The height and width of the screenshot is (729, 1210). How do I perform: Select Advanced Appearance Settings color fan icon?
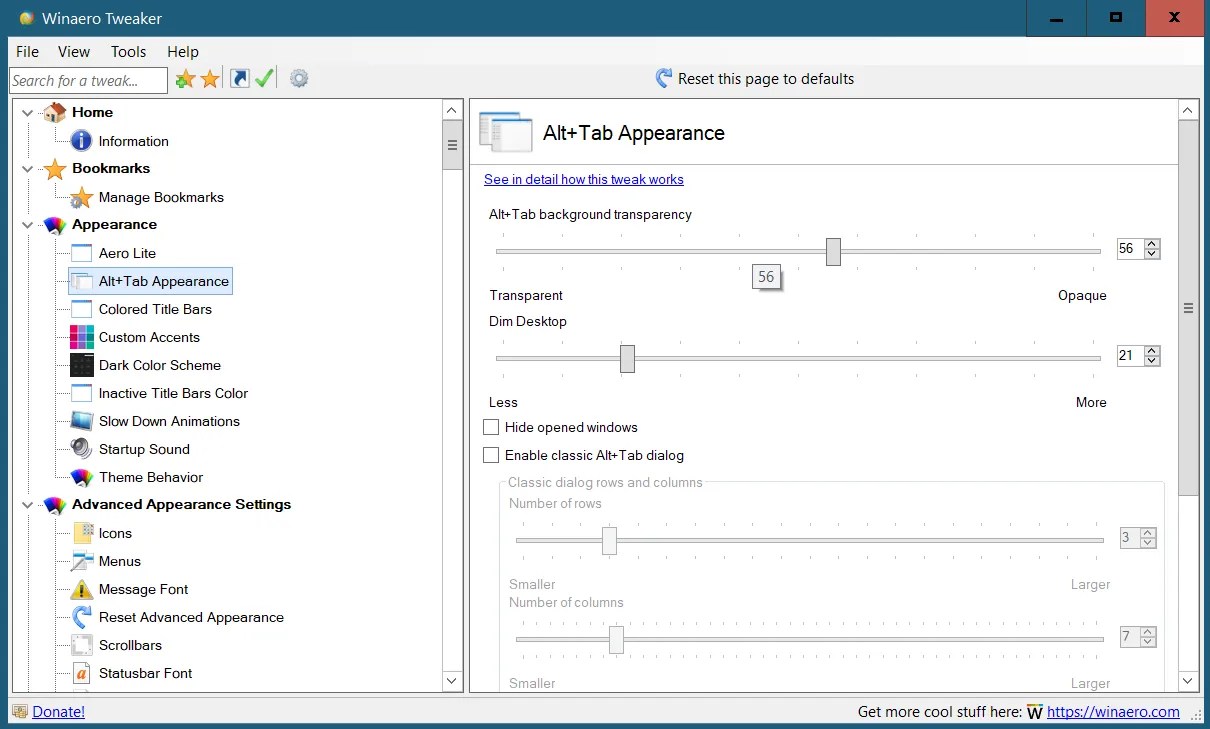[55, 505]
